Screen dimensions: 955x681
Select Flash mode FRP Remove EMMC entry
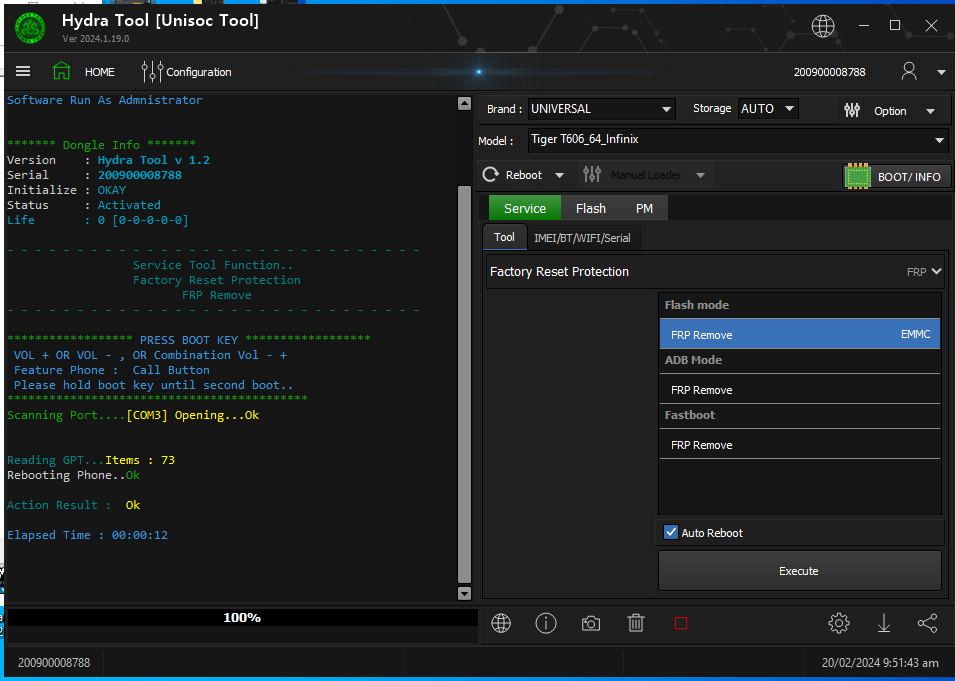pos(800,334)
